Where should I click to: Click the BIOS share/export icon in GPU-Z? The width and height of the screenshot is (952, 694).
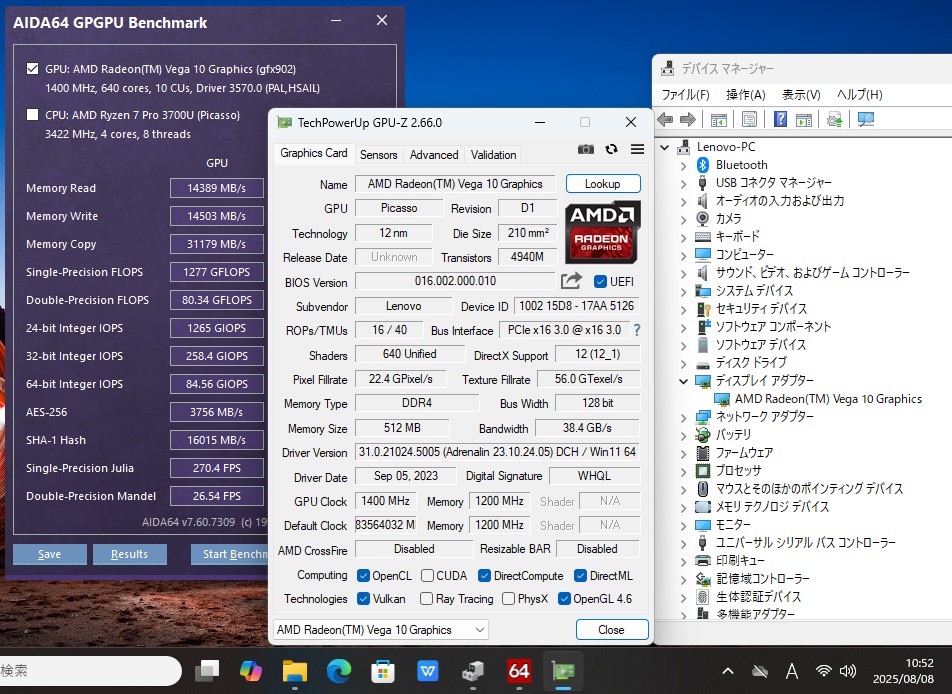(x=571, y=281)
